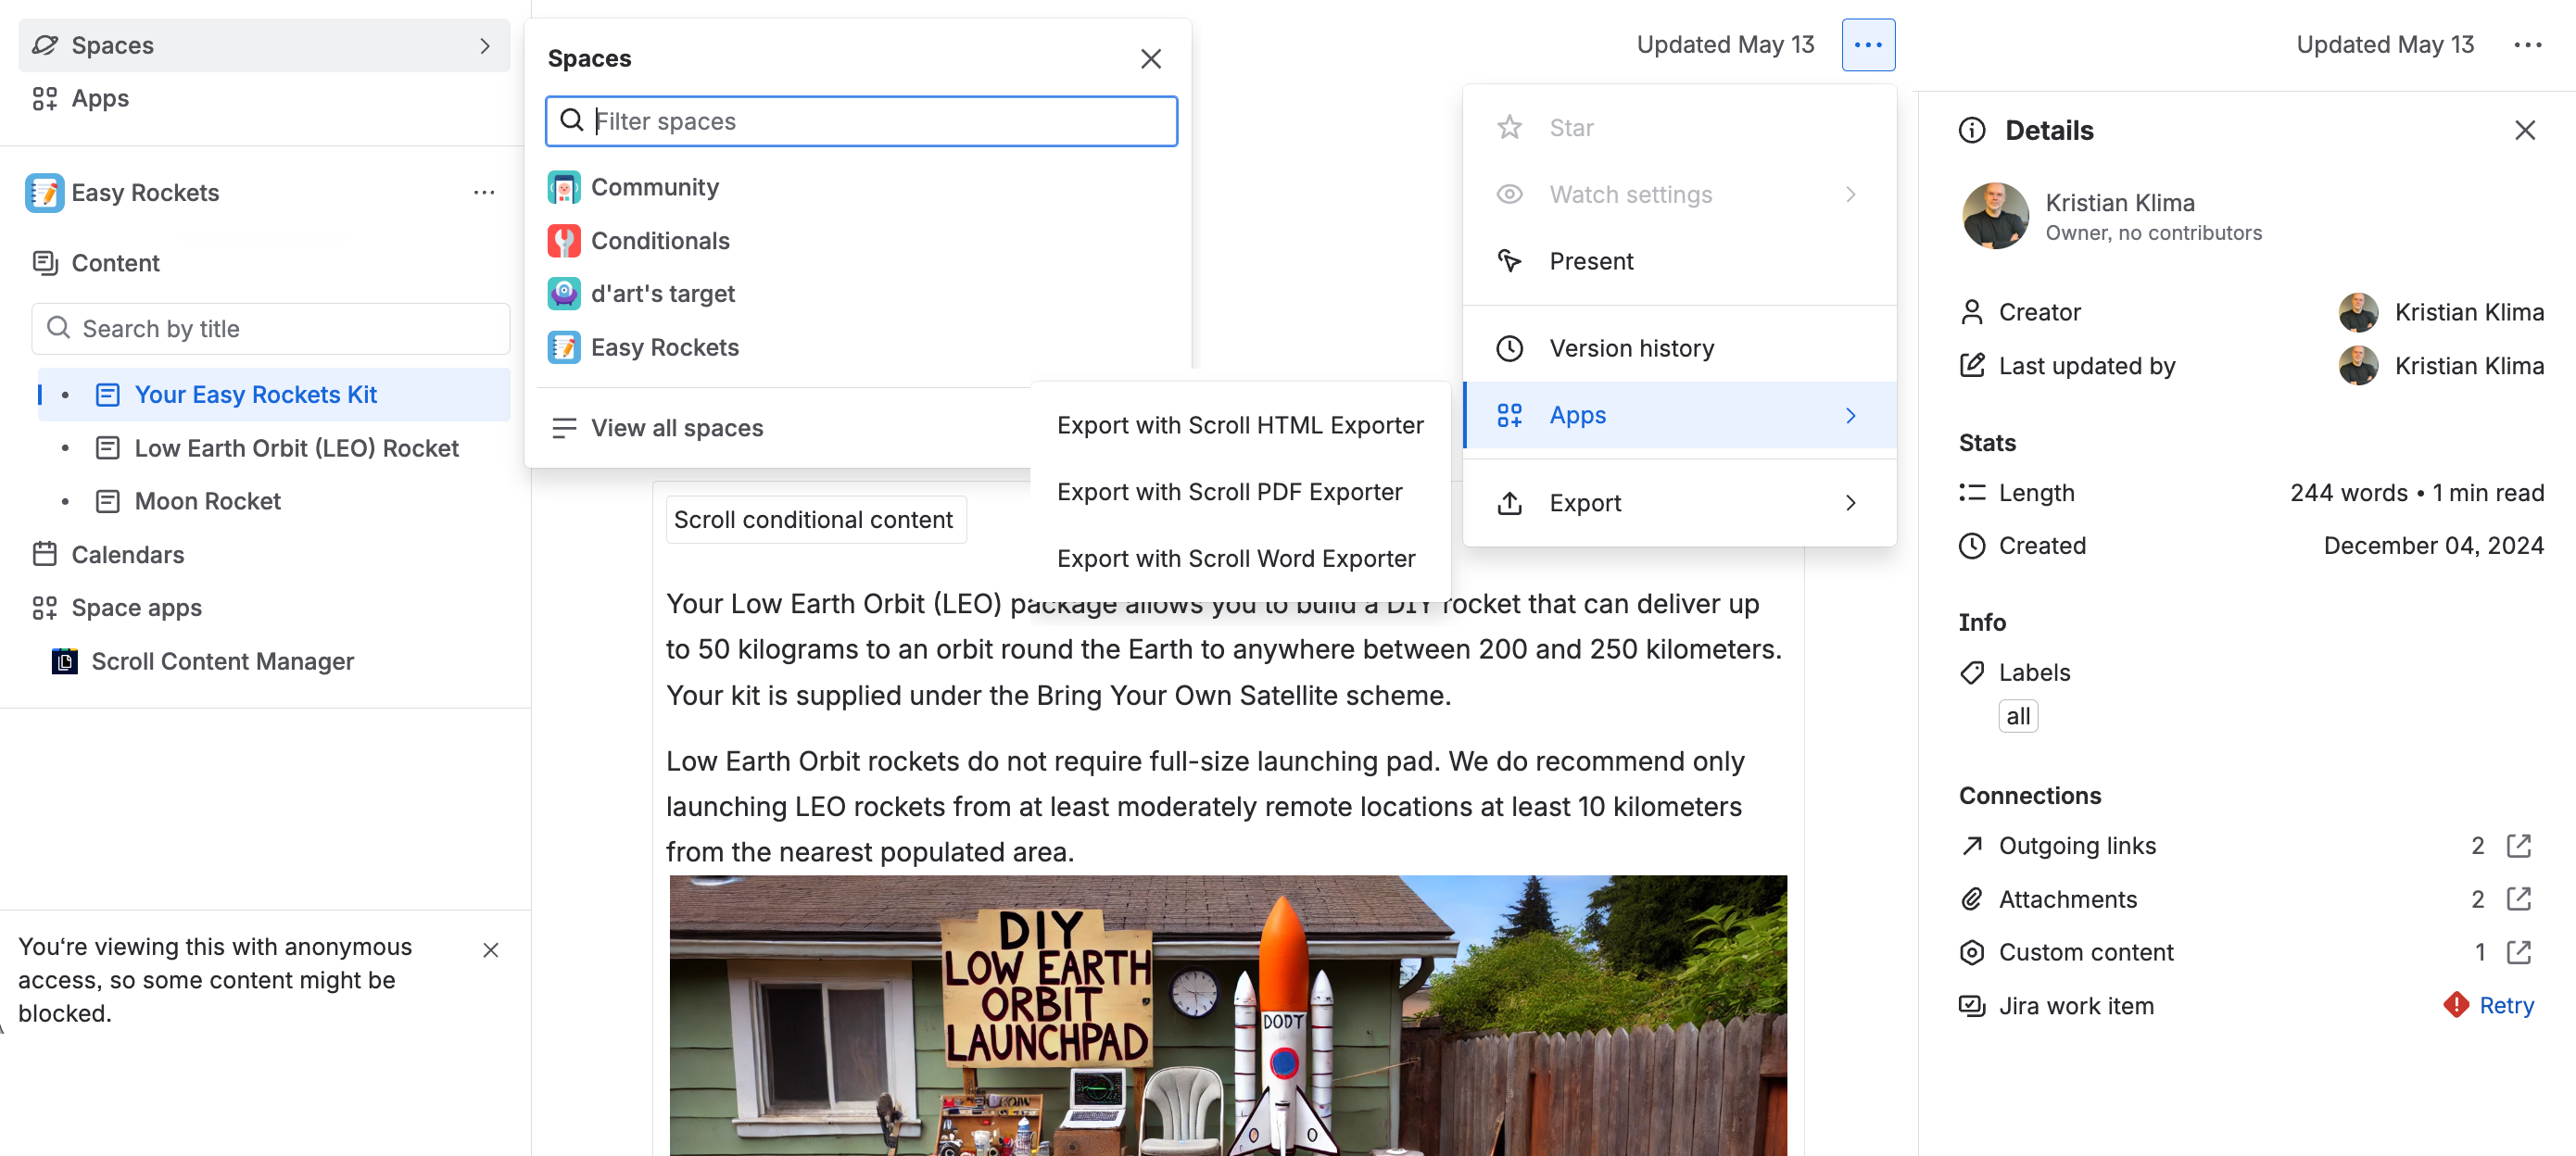2576x1156 pixels.
Task: Click the Content icon in sidebar
Action: [x=45, y=263]
